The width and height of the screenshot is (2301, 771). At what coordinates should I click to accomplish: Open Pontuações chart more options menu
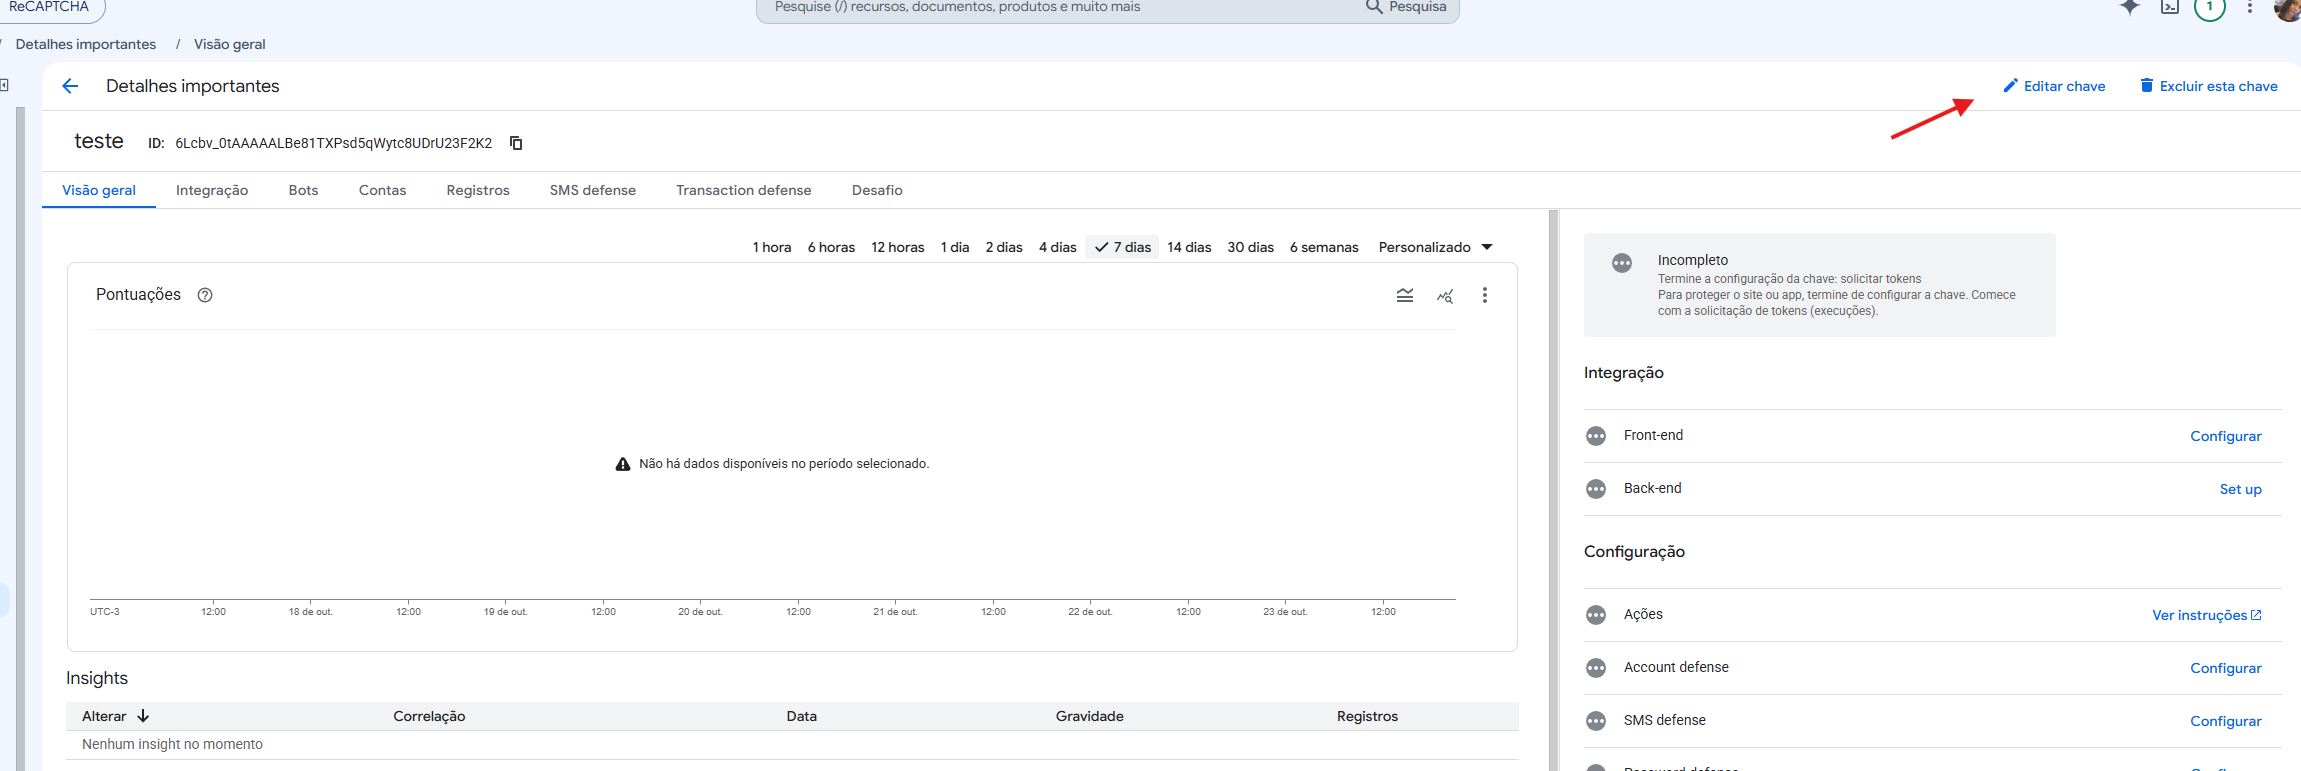[x=1485, y=295]
